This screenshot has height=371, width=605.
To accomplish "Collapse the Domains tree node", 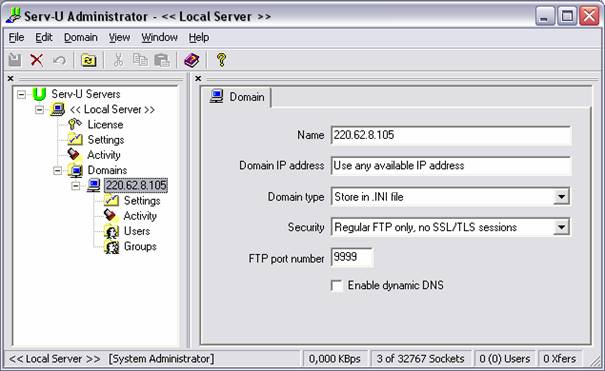I will [x=57, y=170].
